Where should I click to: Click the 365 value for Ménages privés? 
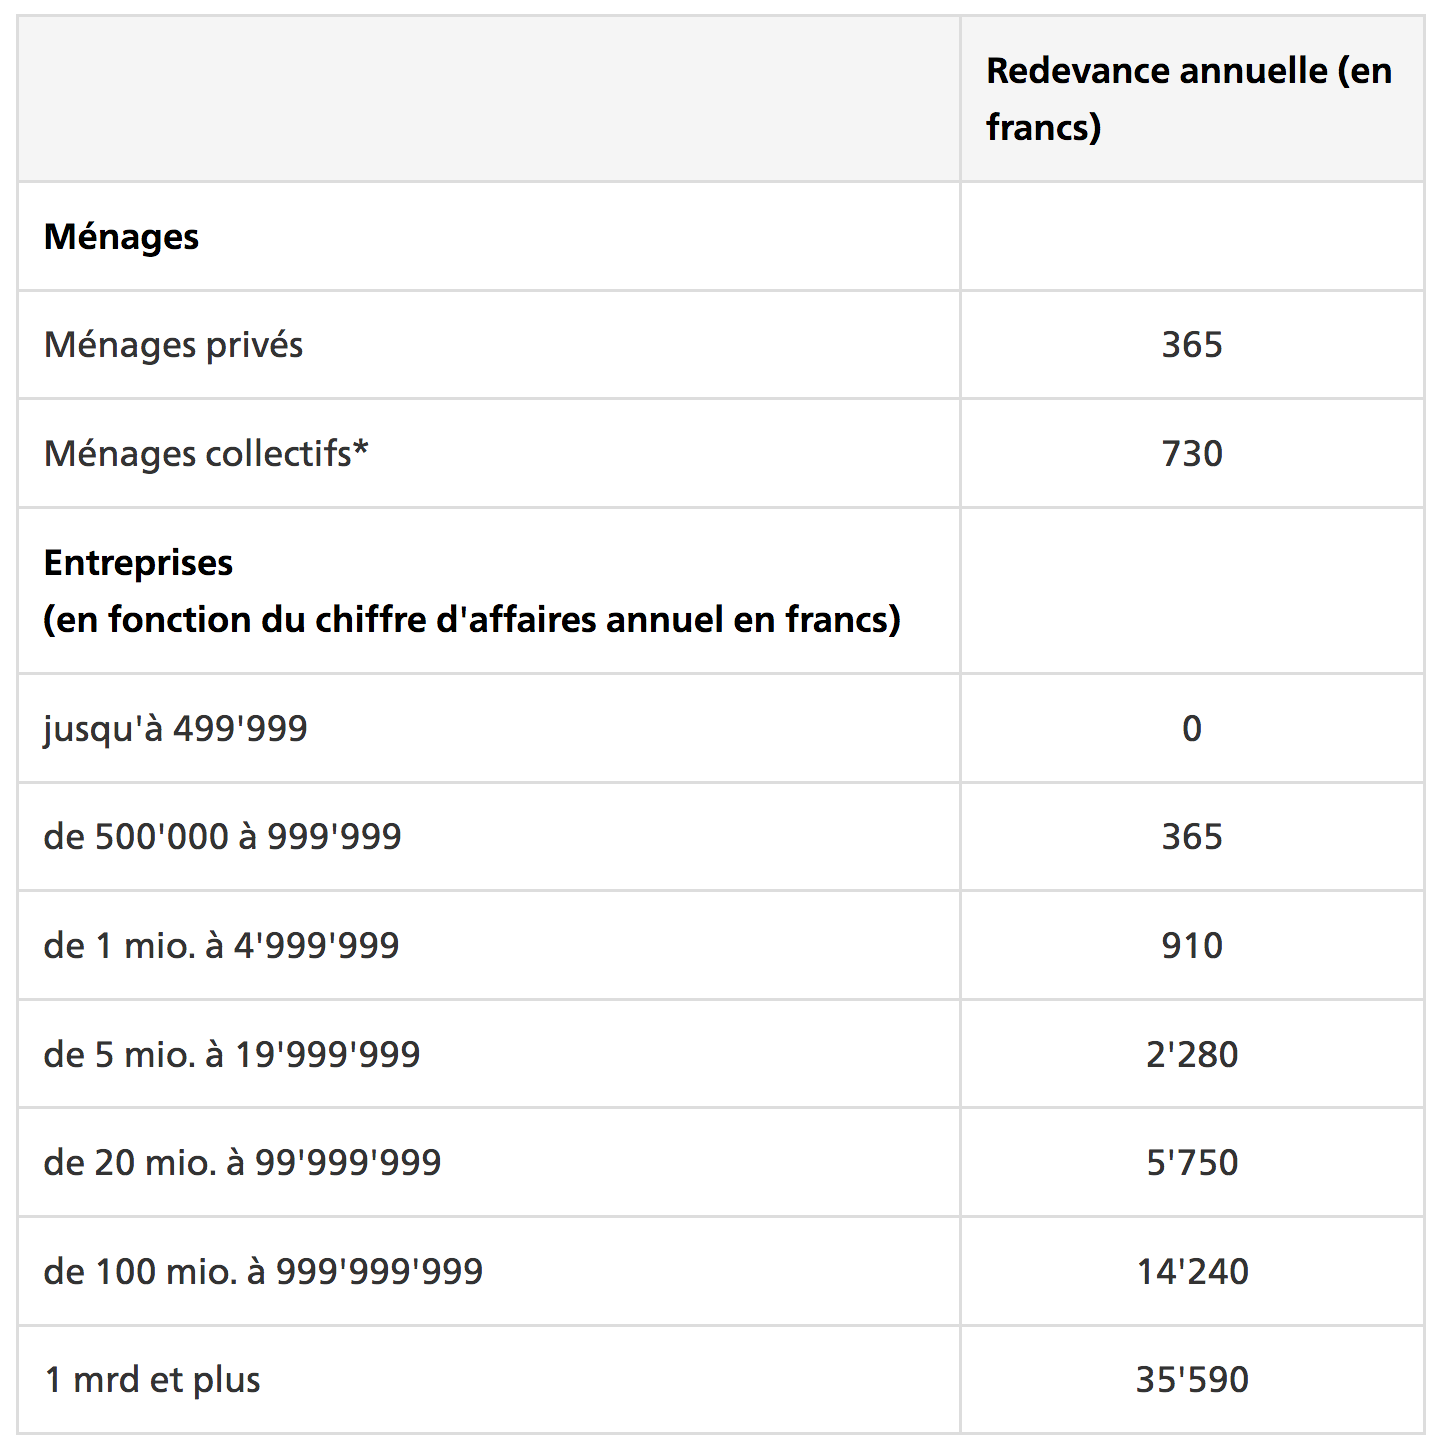click(1191, 345)
